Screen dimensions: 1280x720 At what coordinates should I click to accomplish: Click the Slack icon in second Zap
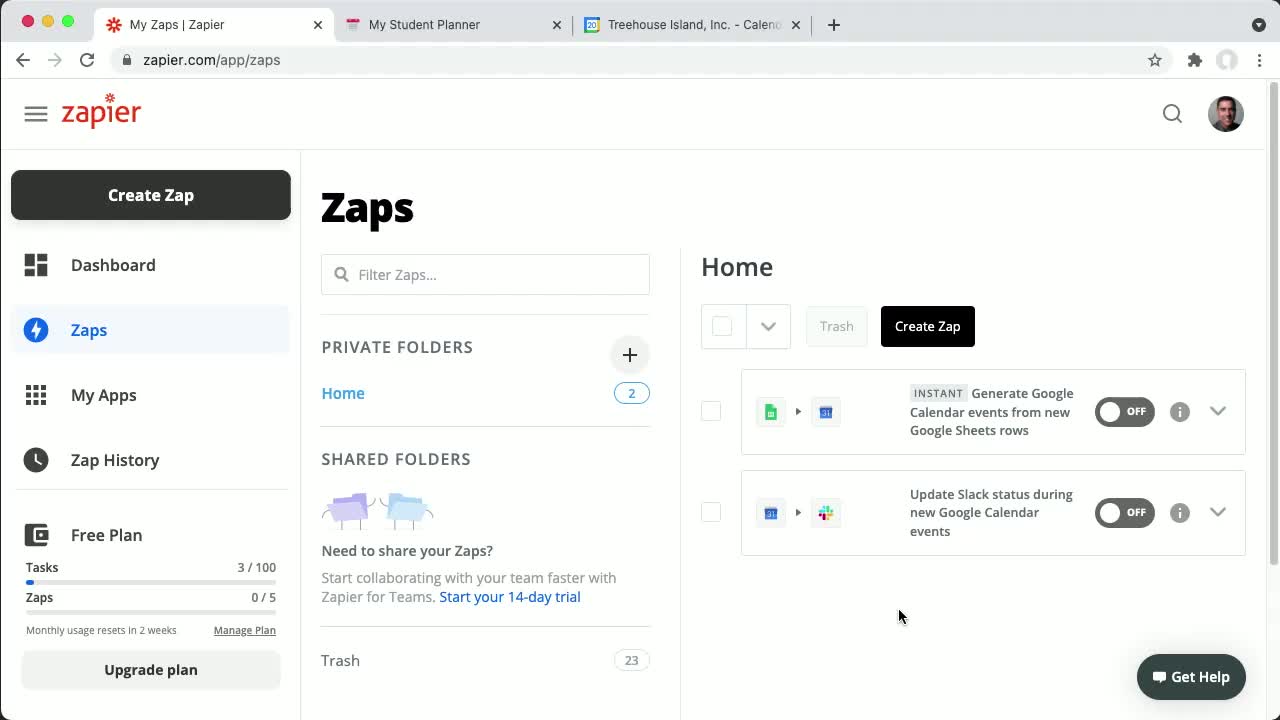coord(826,513)
